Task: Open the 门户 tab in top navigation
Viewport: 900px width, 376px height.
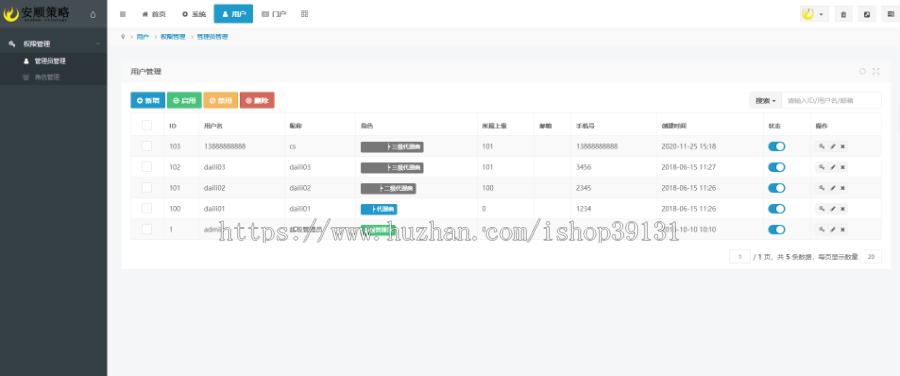Action: tap(274, 14)
